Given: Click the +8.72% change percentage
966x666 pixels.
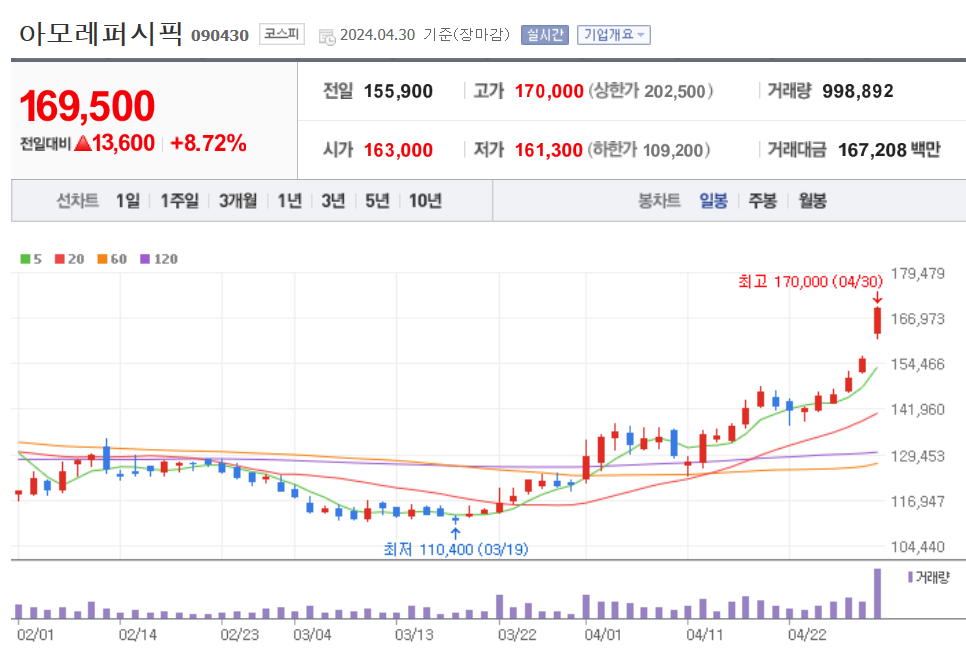Looking at the screenshot, I should click(208, 143).
